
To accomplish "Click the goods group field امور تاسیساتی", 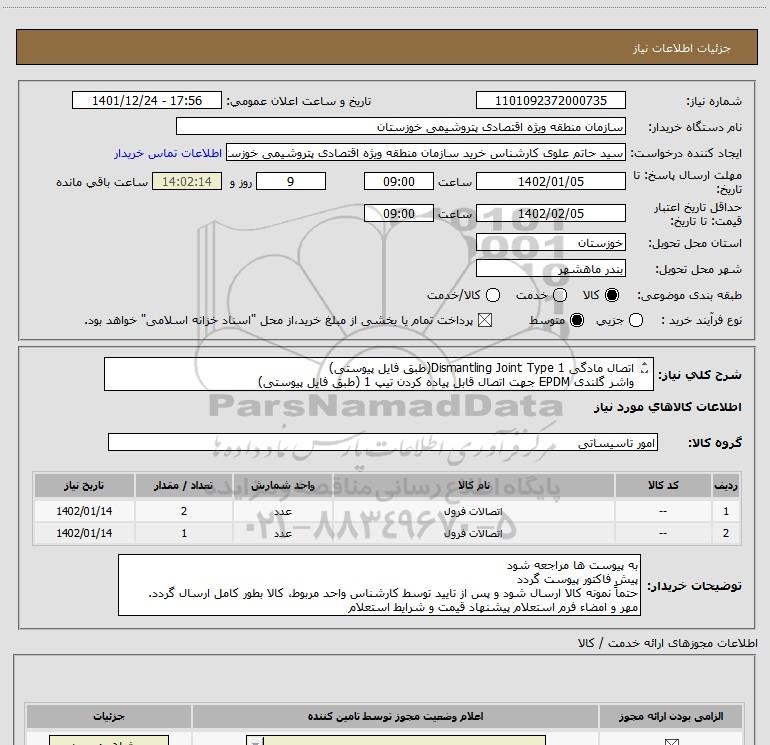I will coord(383,442).
